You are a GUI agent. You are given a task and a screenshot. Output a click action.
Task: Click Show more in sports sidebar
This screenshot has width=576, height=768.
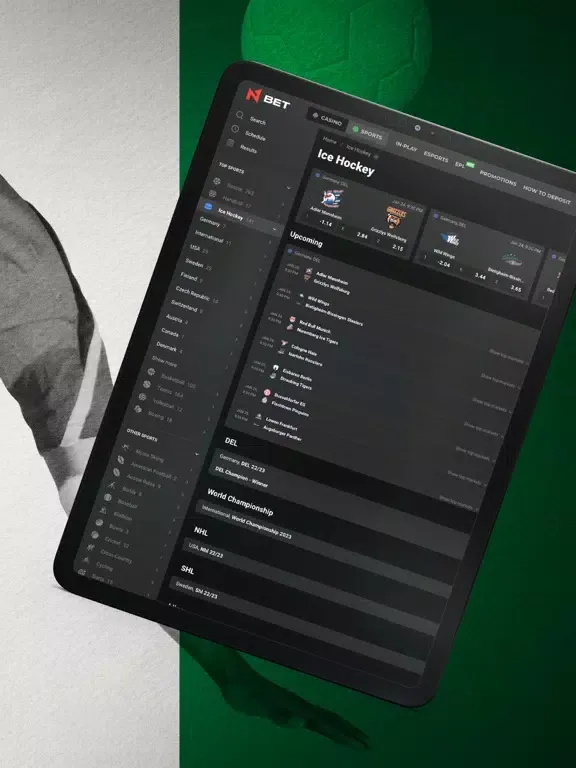[x=164, y=361]
